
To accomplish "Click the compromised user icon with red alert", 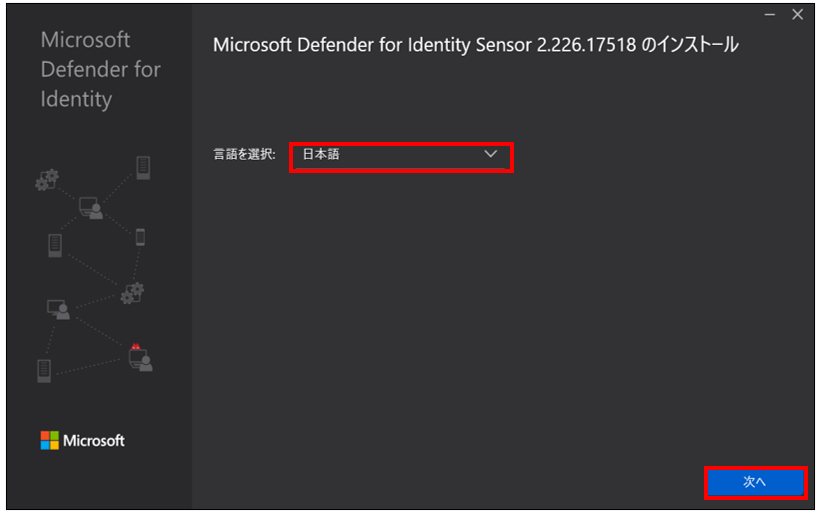I will coord(141,358).
